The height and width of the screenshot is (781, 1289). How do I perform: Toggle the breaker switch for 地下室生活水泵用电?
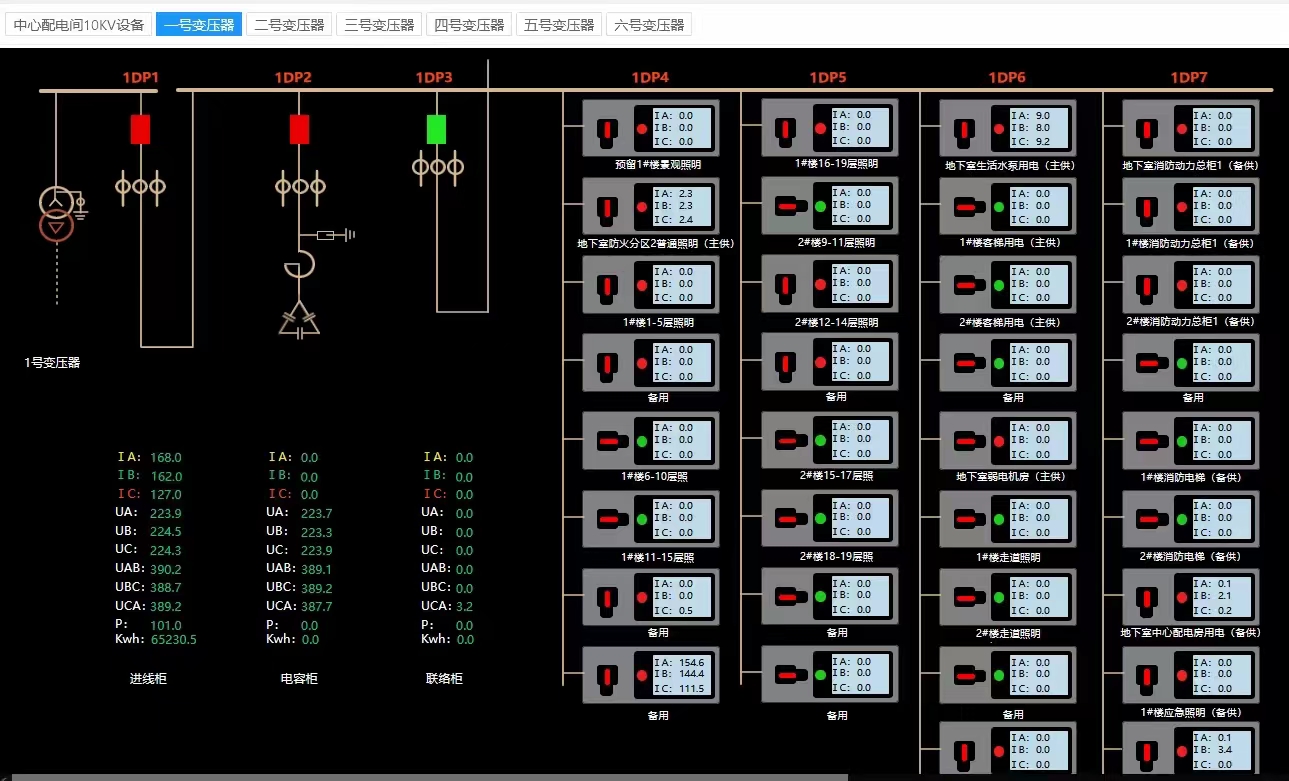click(x=964, y=129)
